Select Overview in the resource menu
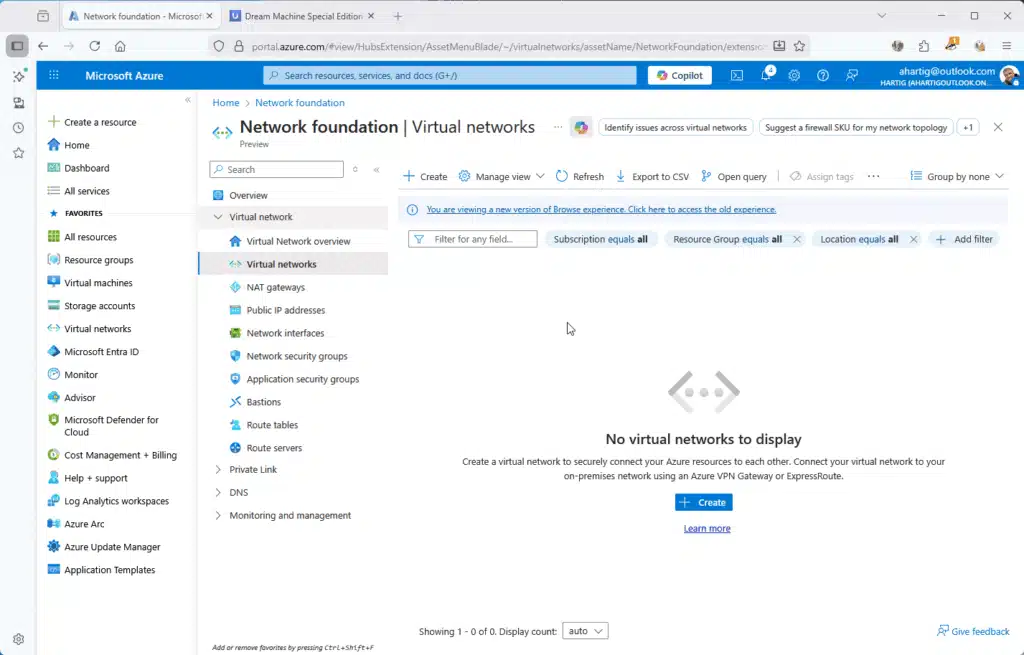Image resolution: width=1024 pixels, height=655 pixels. tap(248, 195)
